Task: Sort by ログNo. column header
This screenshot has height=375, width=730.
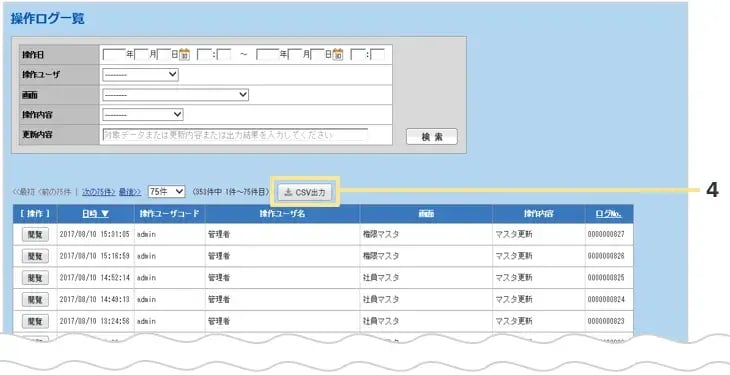Action: tap(608, 214)
